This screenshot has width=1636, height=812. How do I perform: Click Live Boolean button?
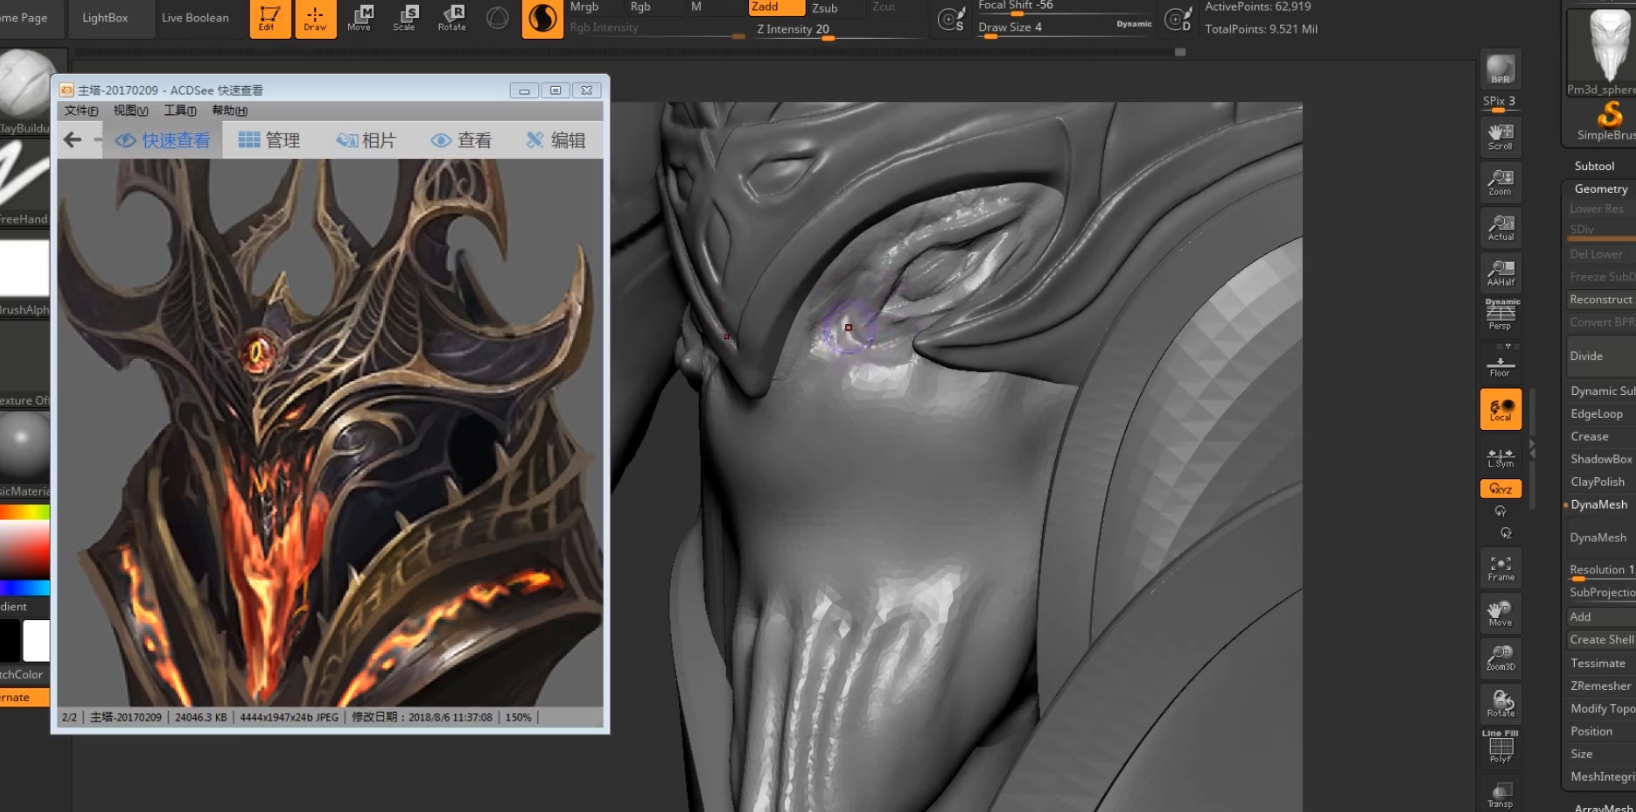(195, 18)
